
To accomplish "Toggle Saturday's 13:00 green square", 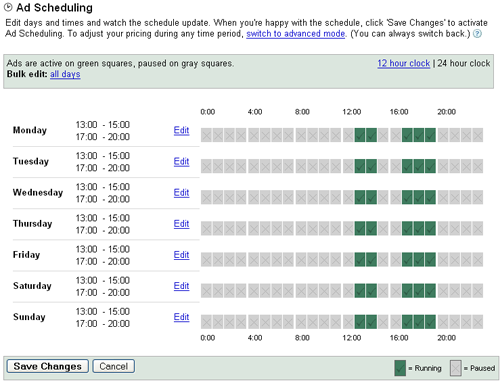I will pyautogui.click(x=360, y=291).
